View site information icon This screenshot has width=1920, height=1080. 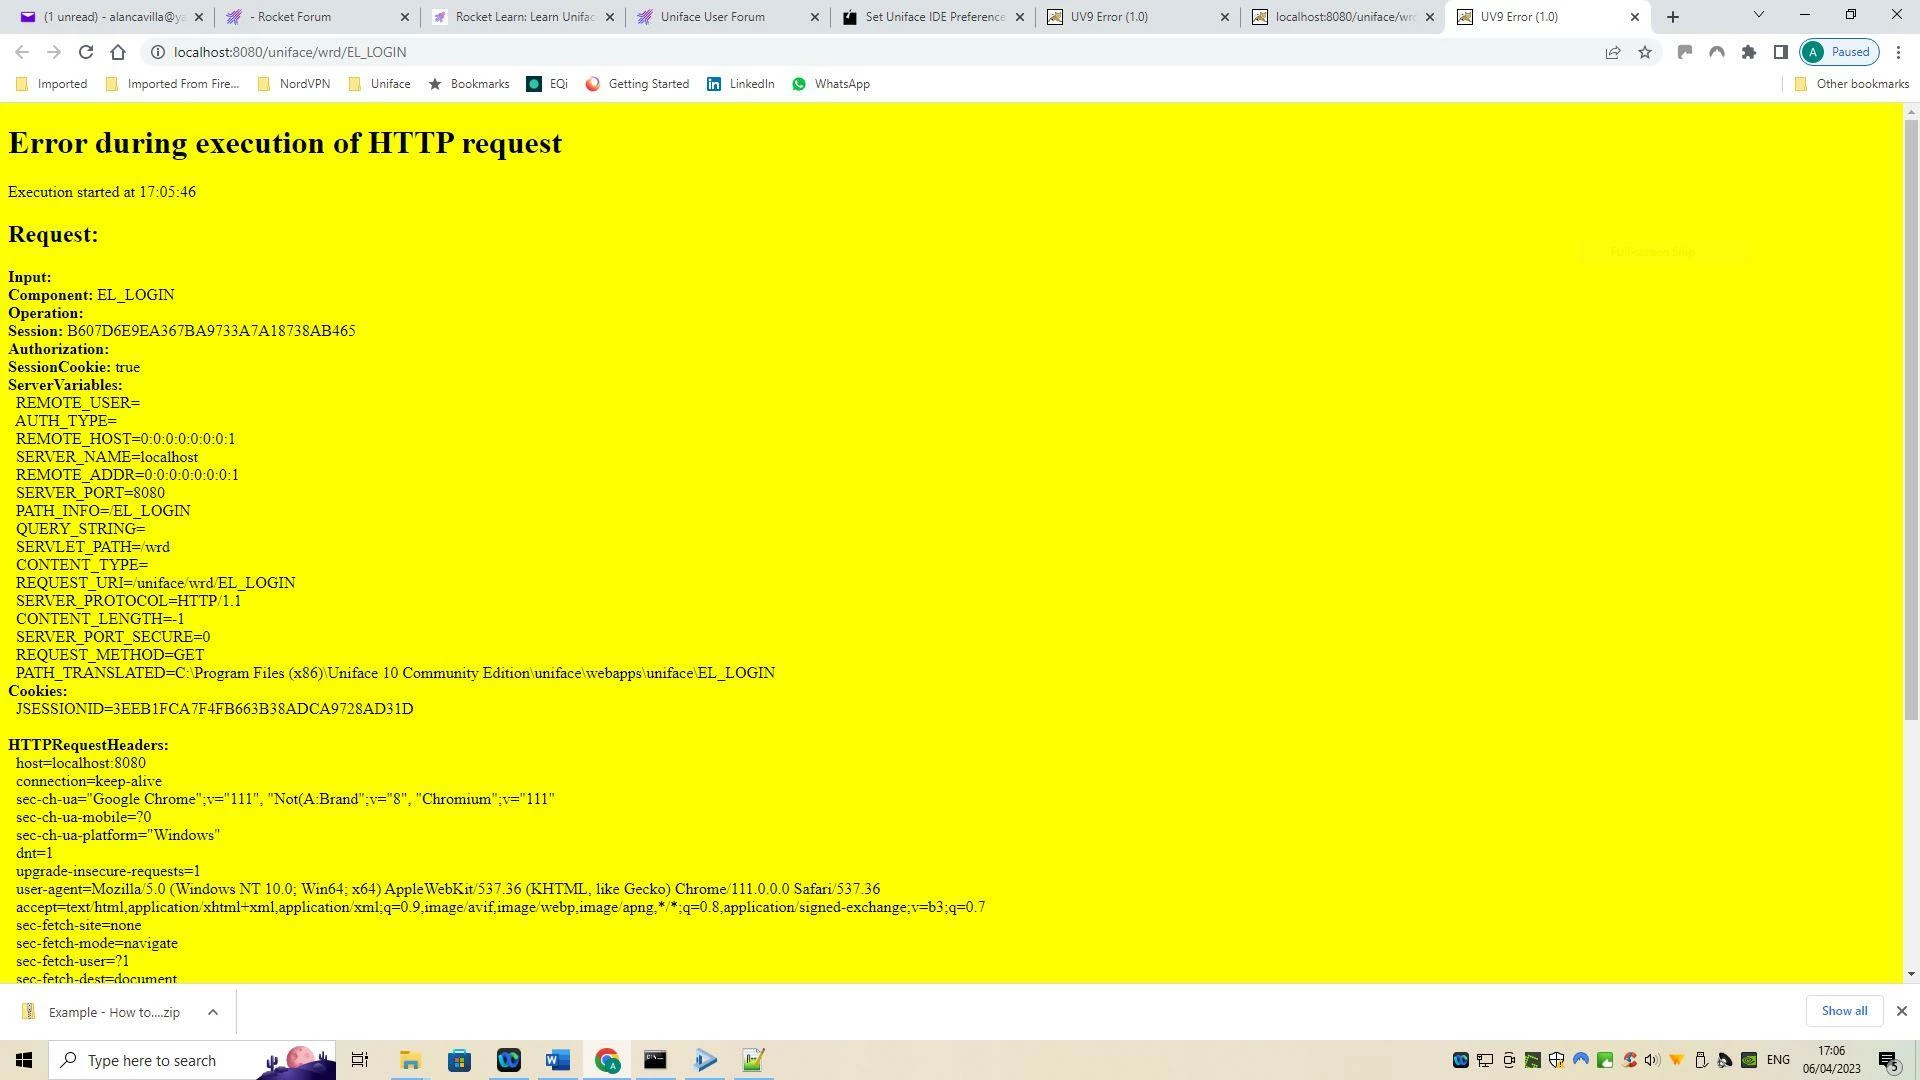pyautogui.click(x=157, y=52)
